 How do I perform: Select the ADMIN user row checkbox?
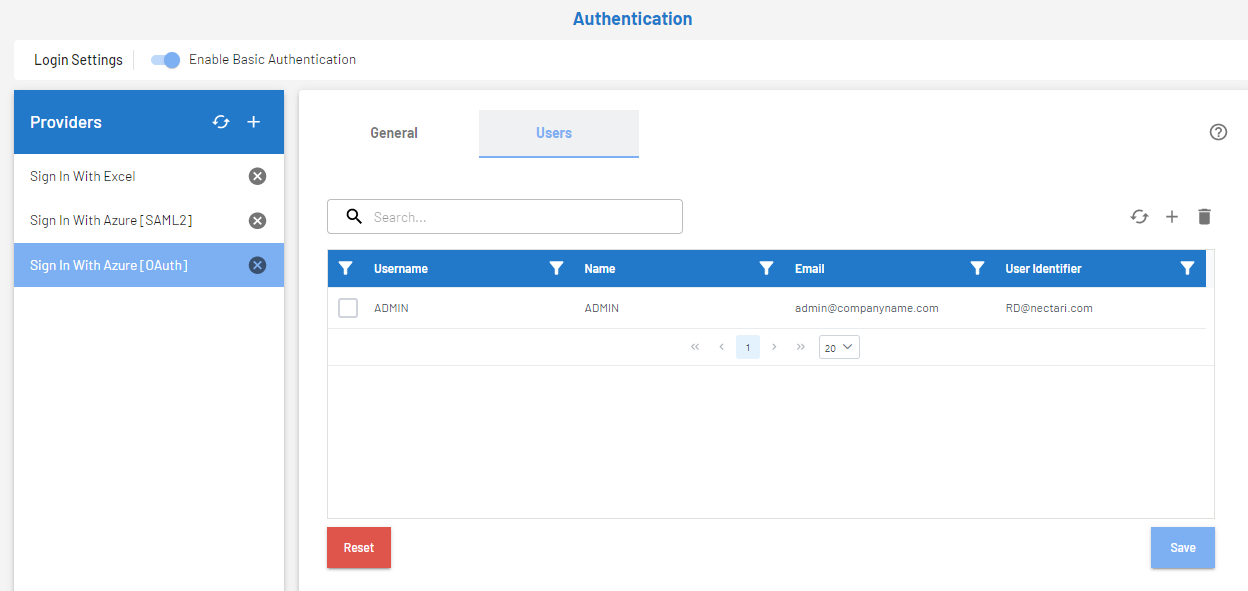[x=347, y=308]
